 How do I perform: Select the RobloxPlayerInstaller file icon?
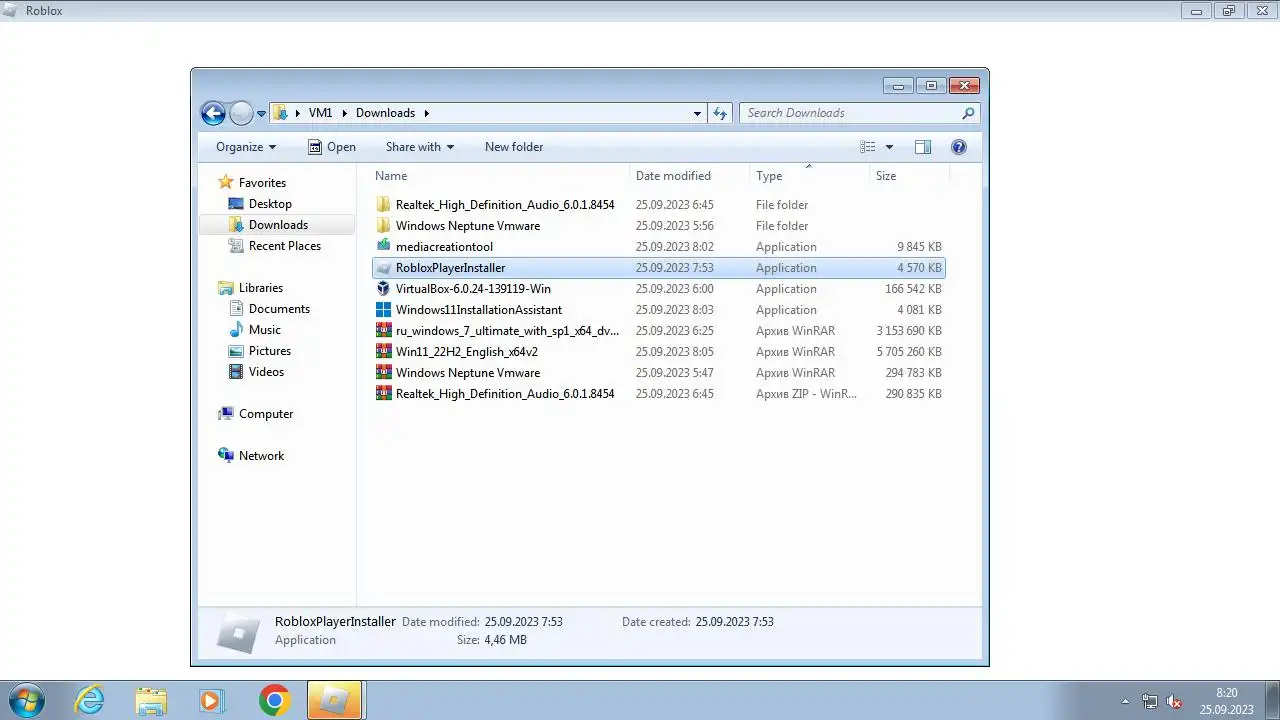pyautogui.click(x=383, y=268)
